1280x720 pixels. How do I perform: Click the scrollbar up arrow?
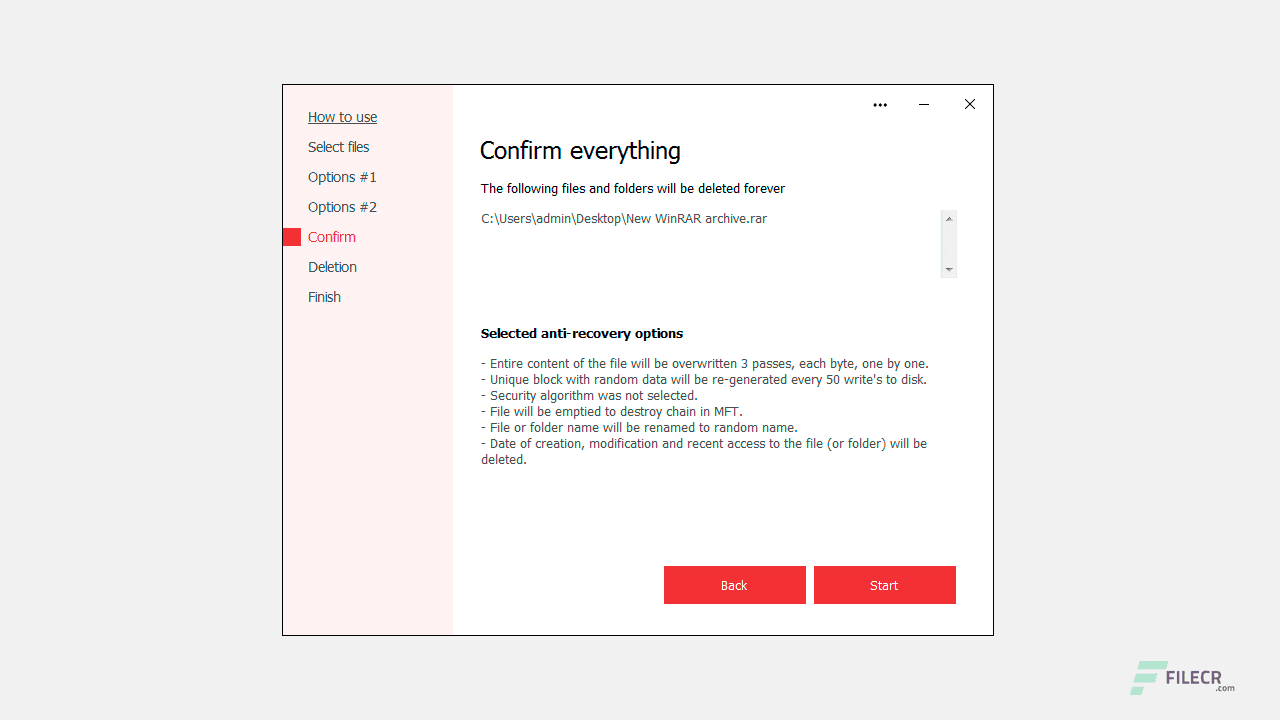[948, 216]
